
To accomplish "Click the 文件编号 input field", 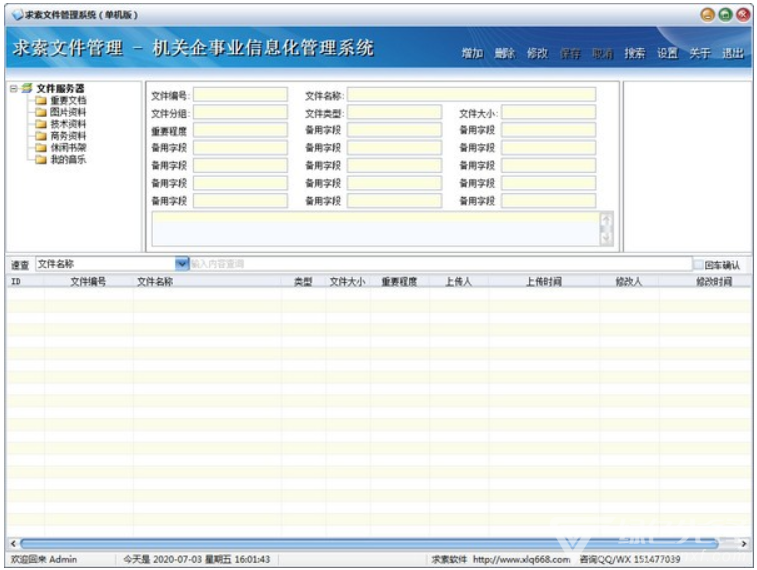I will [x=240, y=95].
